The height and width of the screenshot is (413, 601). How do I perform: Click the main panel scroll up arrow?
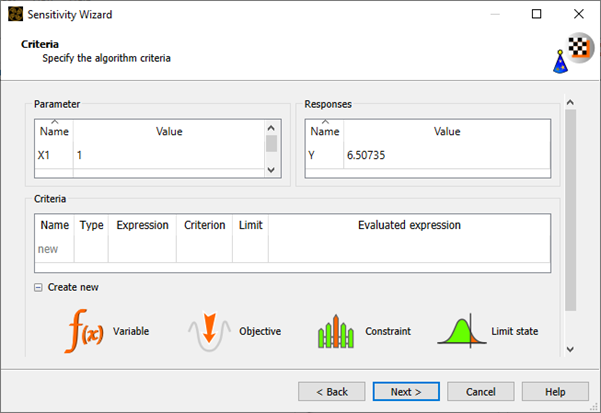coord(570,102)
